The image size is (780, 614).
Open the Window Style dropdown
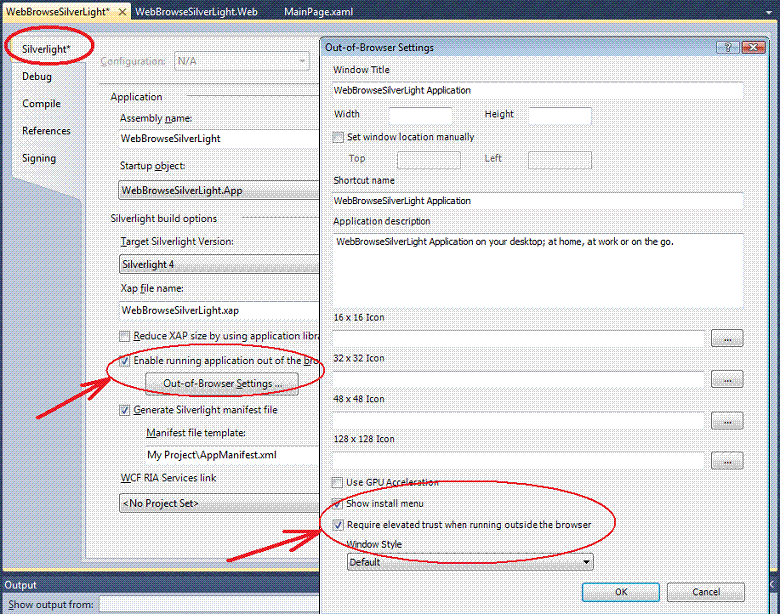click(470, 562)
